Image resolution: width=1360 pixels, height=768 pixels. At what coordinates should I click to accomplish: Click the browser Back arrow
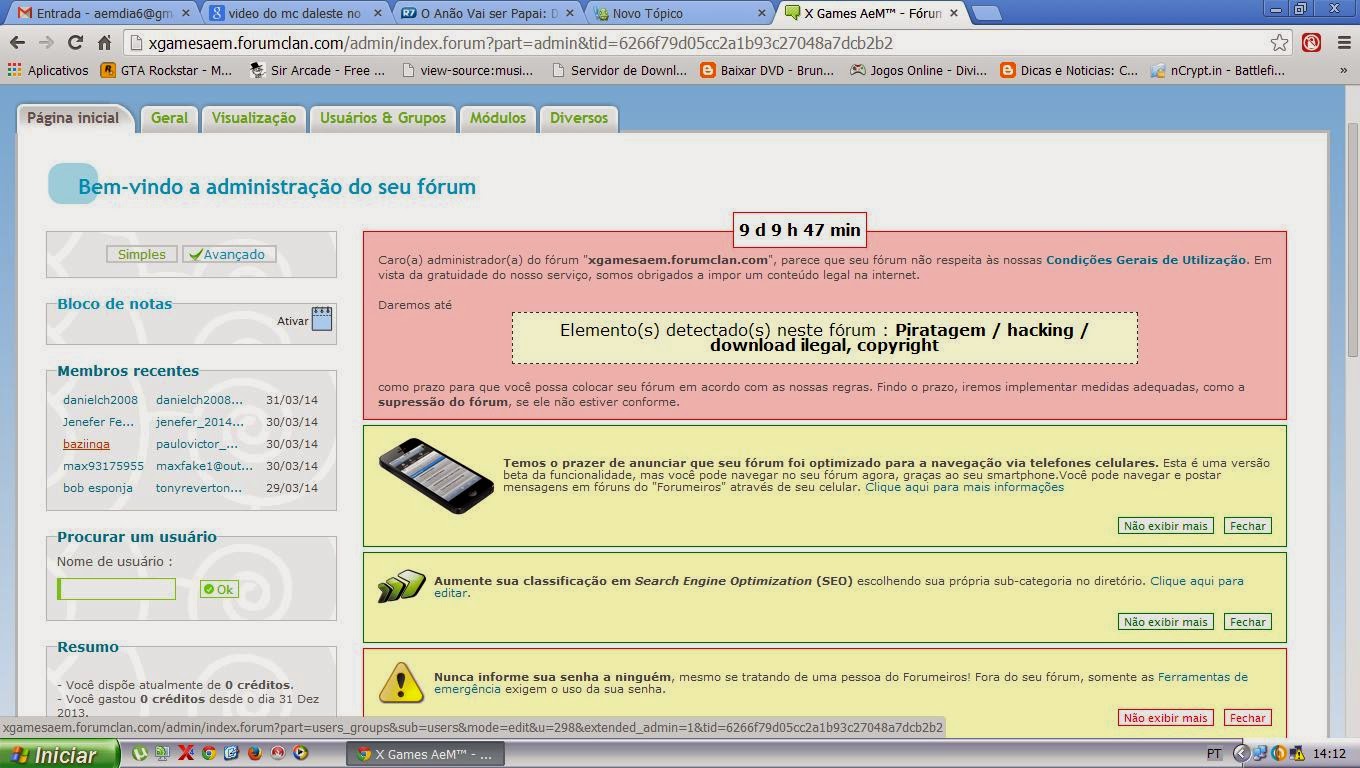click(17, 43)
